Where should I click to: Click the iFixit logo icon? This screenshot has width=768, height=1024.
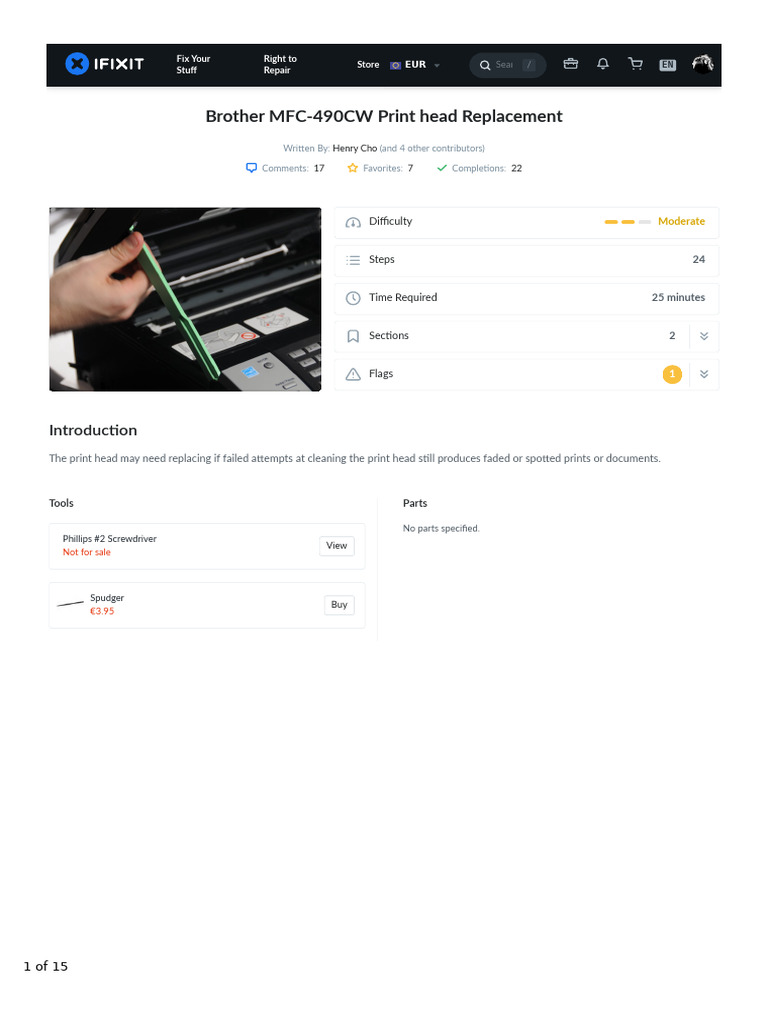(x=77, y=64)
